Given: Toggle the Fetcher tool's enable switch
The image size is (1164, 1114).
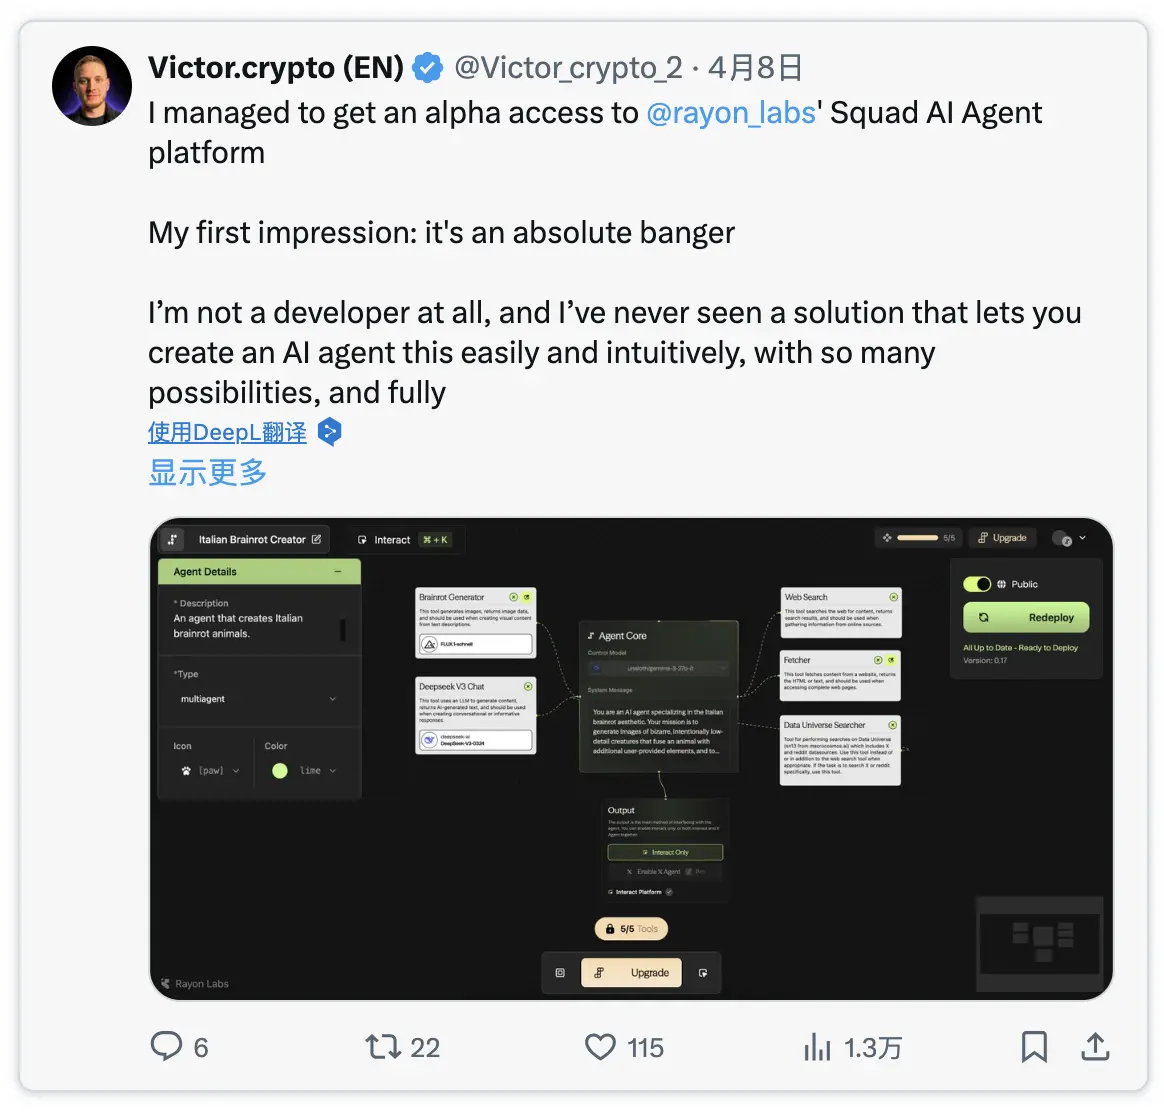Looking at the screenshot, I should click(x=891, y=661).
